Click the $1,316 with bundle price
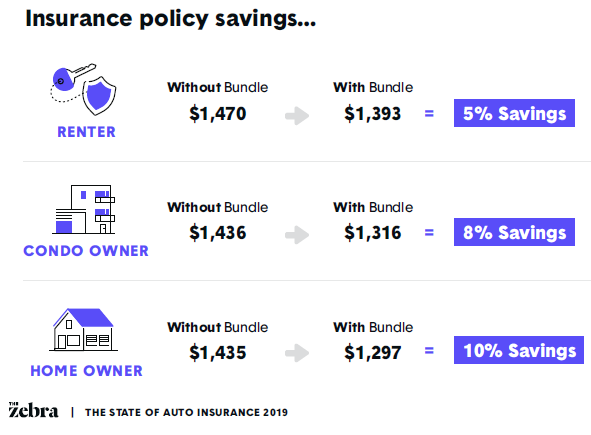Screen dimensions: 591x435 (x=372, y=233)
